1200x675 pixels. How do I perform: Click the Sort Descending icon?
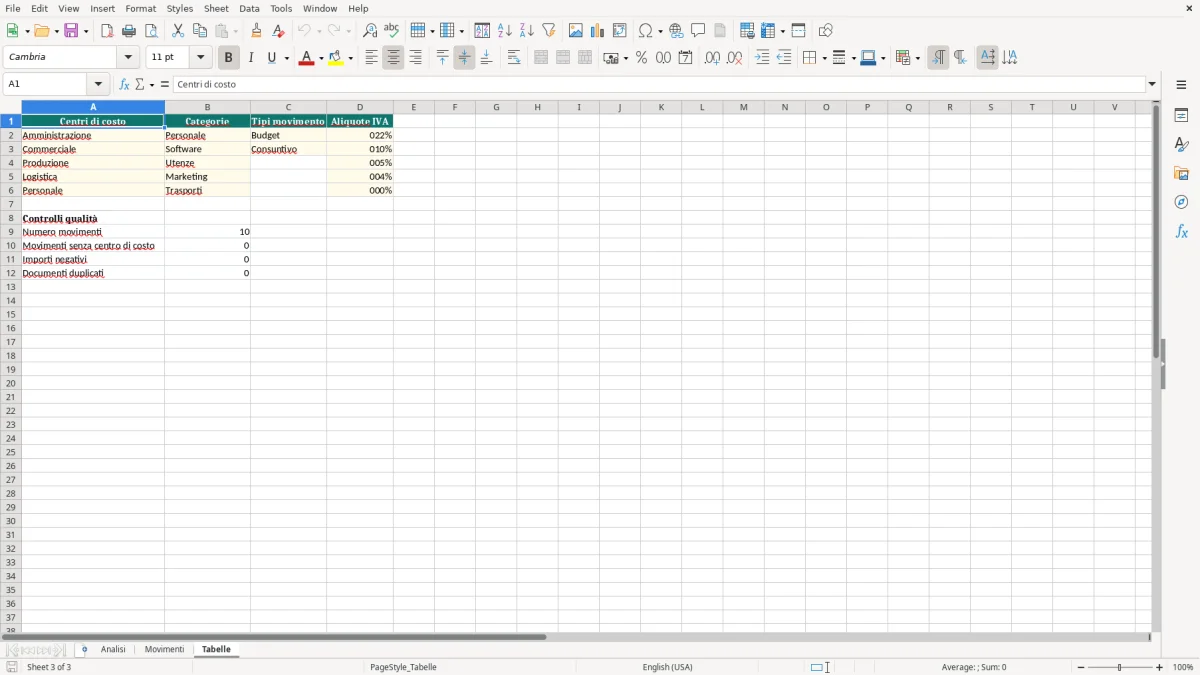(x=527, y=31)
